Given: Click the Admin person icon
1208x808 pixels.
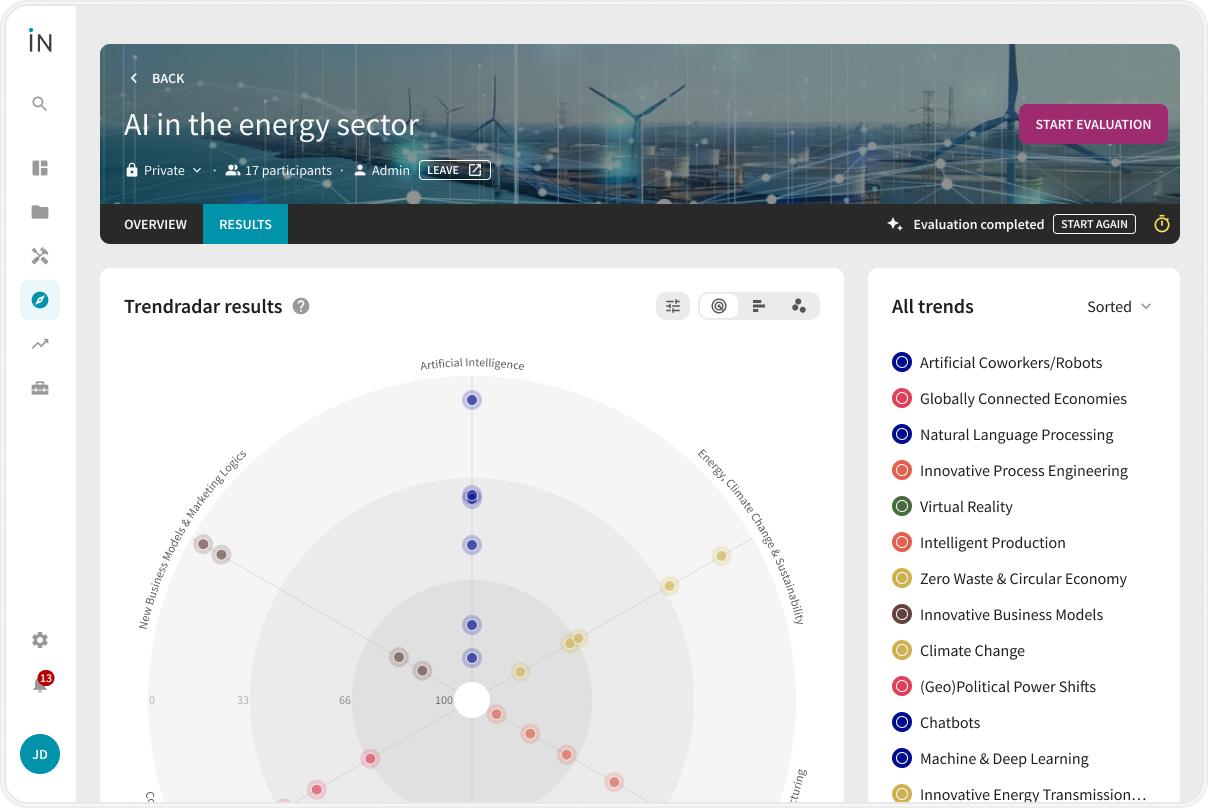Looking at the screenshot, I should coord(360,170).
